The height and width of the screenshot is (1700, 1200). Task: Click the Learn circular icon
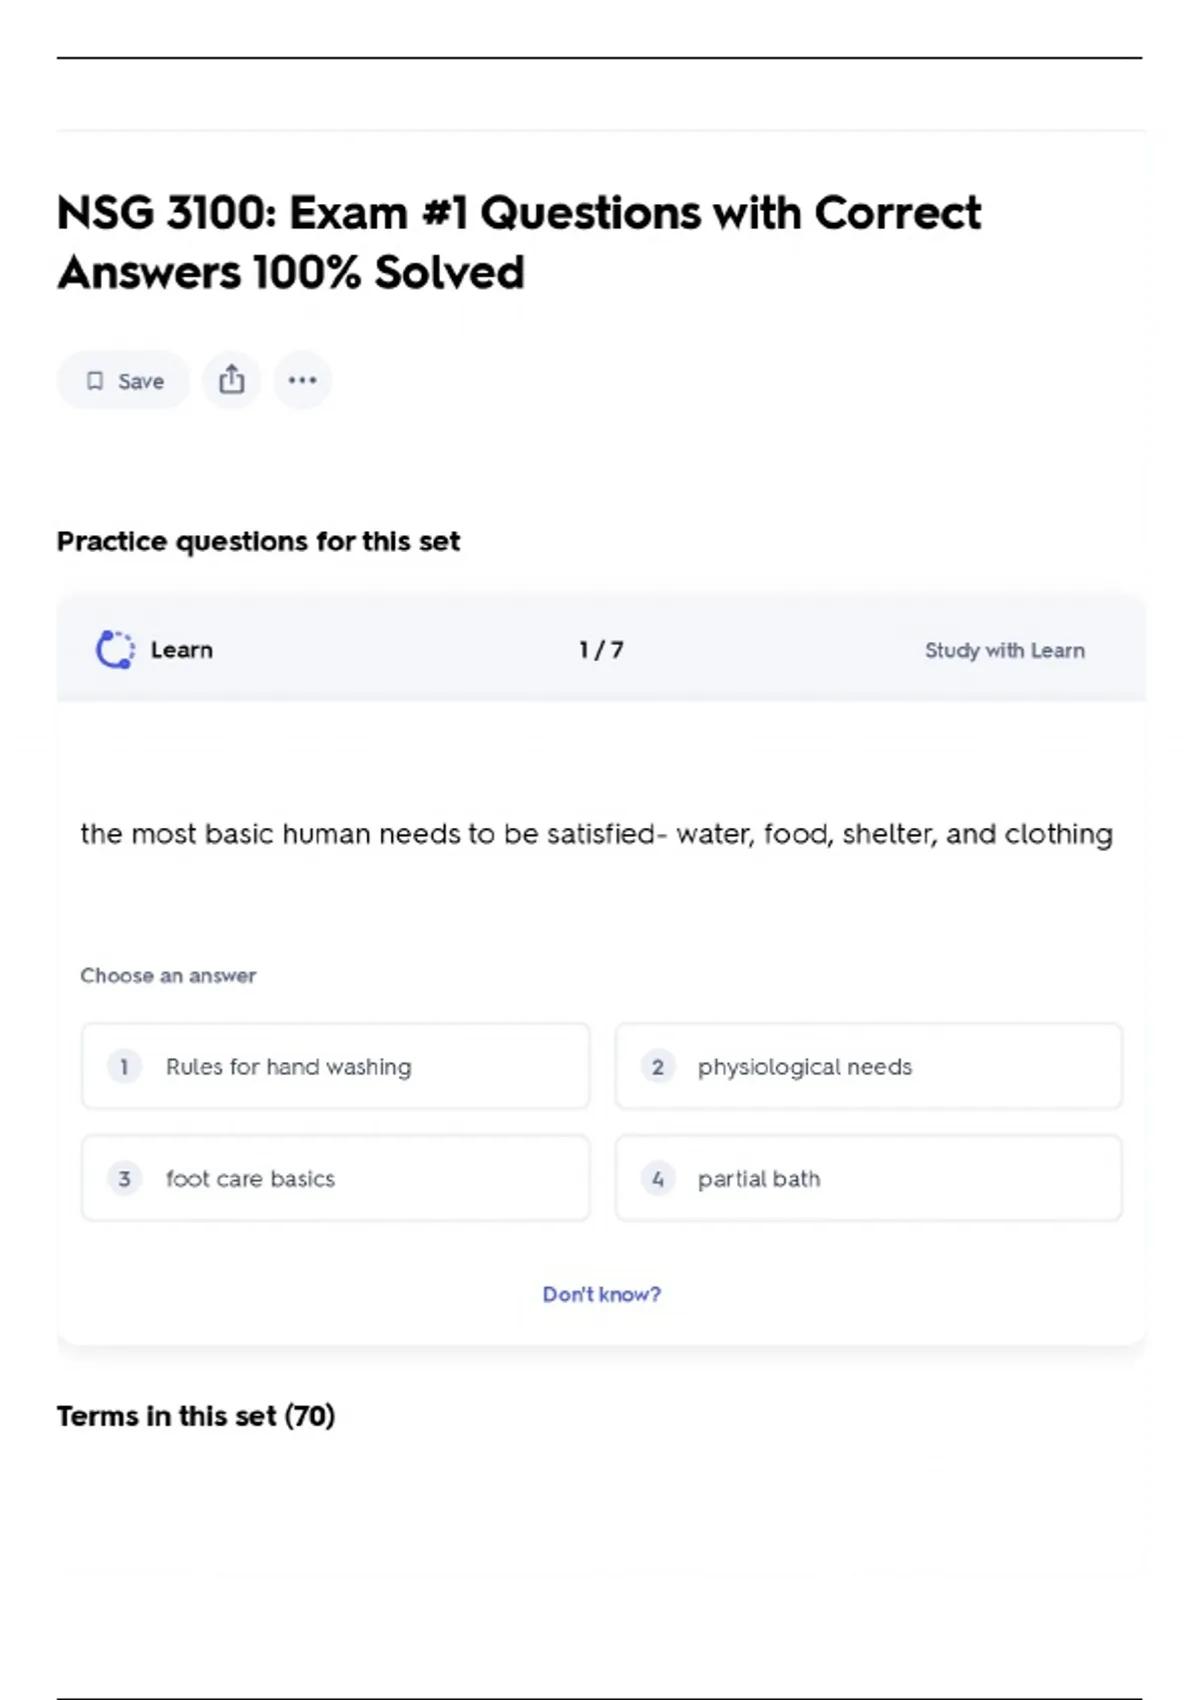pyautogui.click(x=115, y=650)
